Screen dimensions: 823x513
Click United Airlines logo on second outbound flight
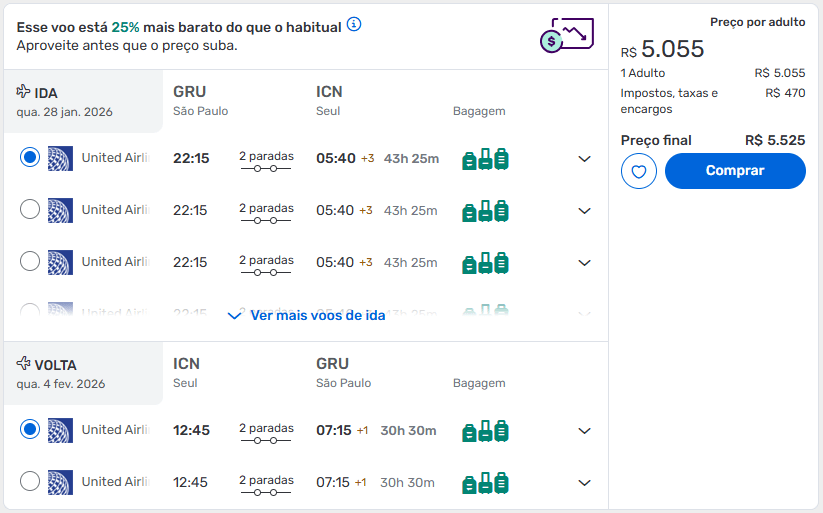click(60, 211)
